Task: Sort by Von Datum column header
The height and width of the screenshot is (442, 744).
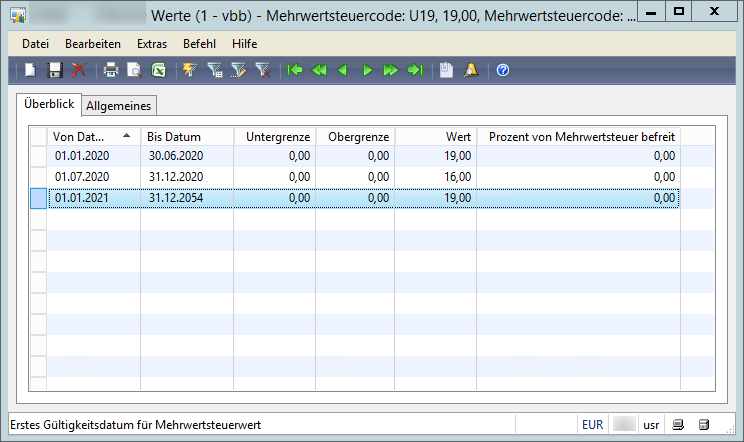Action: tap(93, 137)
